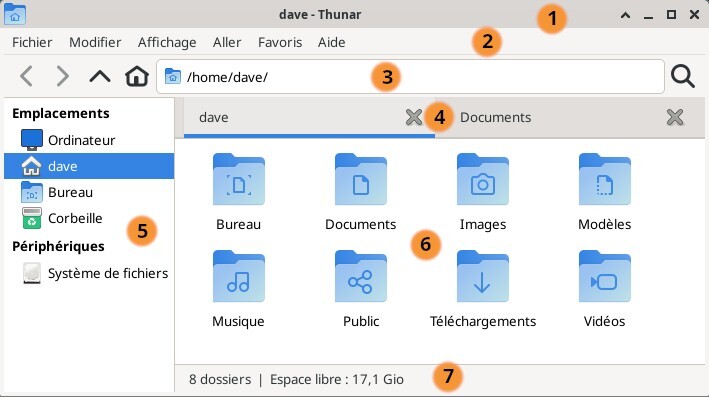Select the Public folder icon
The height and width of the screenshot is (397, 709).
(360, 276)
